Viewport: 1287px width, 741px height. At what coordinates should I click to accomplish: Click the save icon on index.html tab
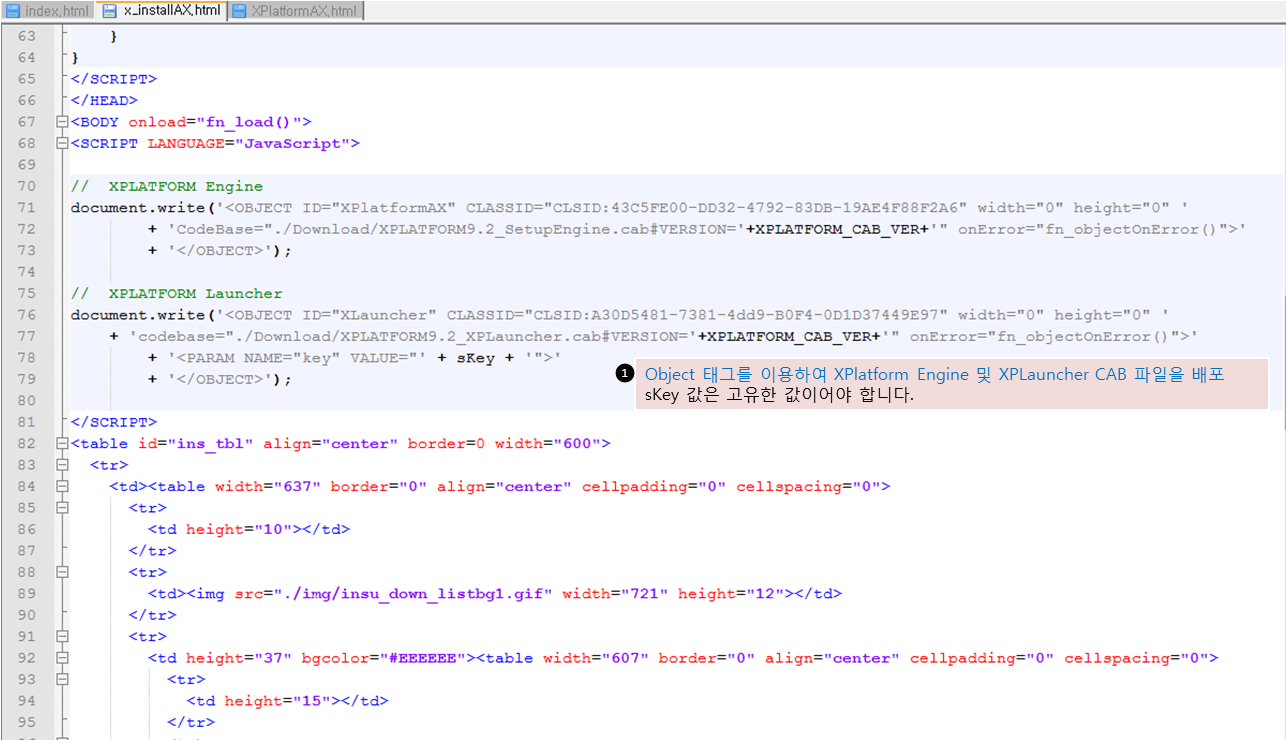click(x=13, y=12)
